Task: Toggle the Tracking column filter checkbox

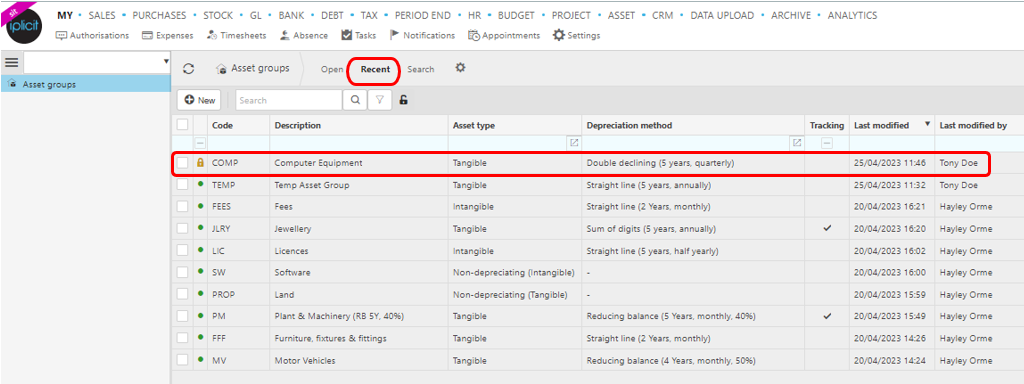Action: [827, 142]
